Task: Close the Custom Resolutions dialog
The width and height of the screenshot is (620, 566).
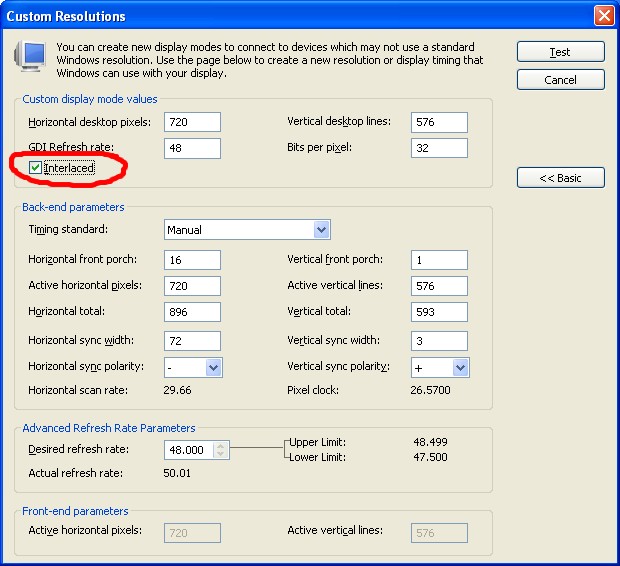Action: (604, 16)
